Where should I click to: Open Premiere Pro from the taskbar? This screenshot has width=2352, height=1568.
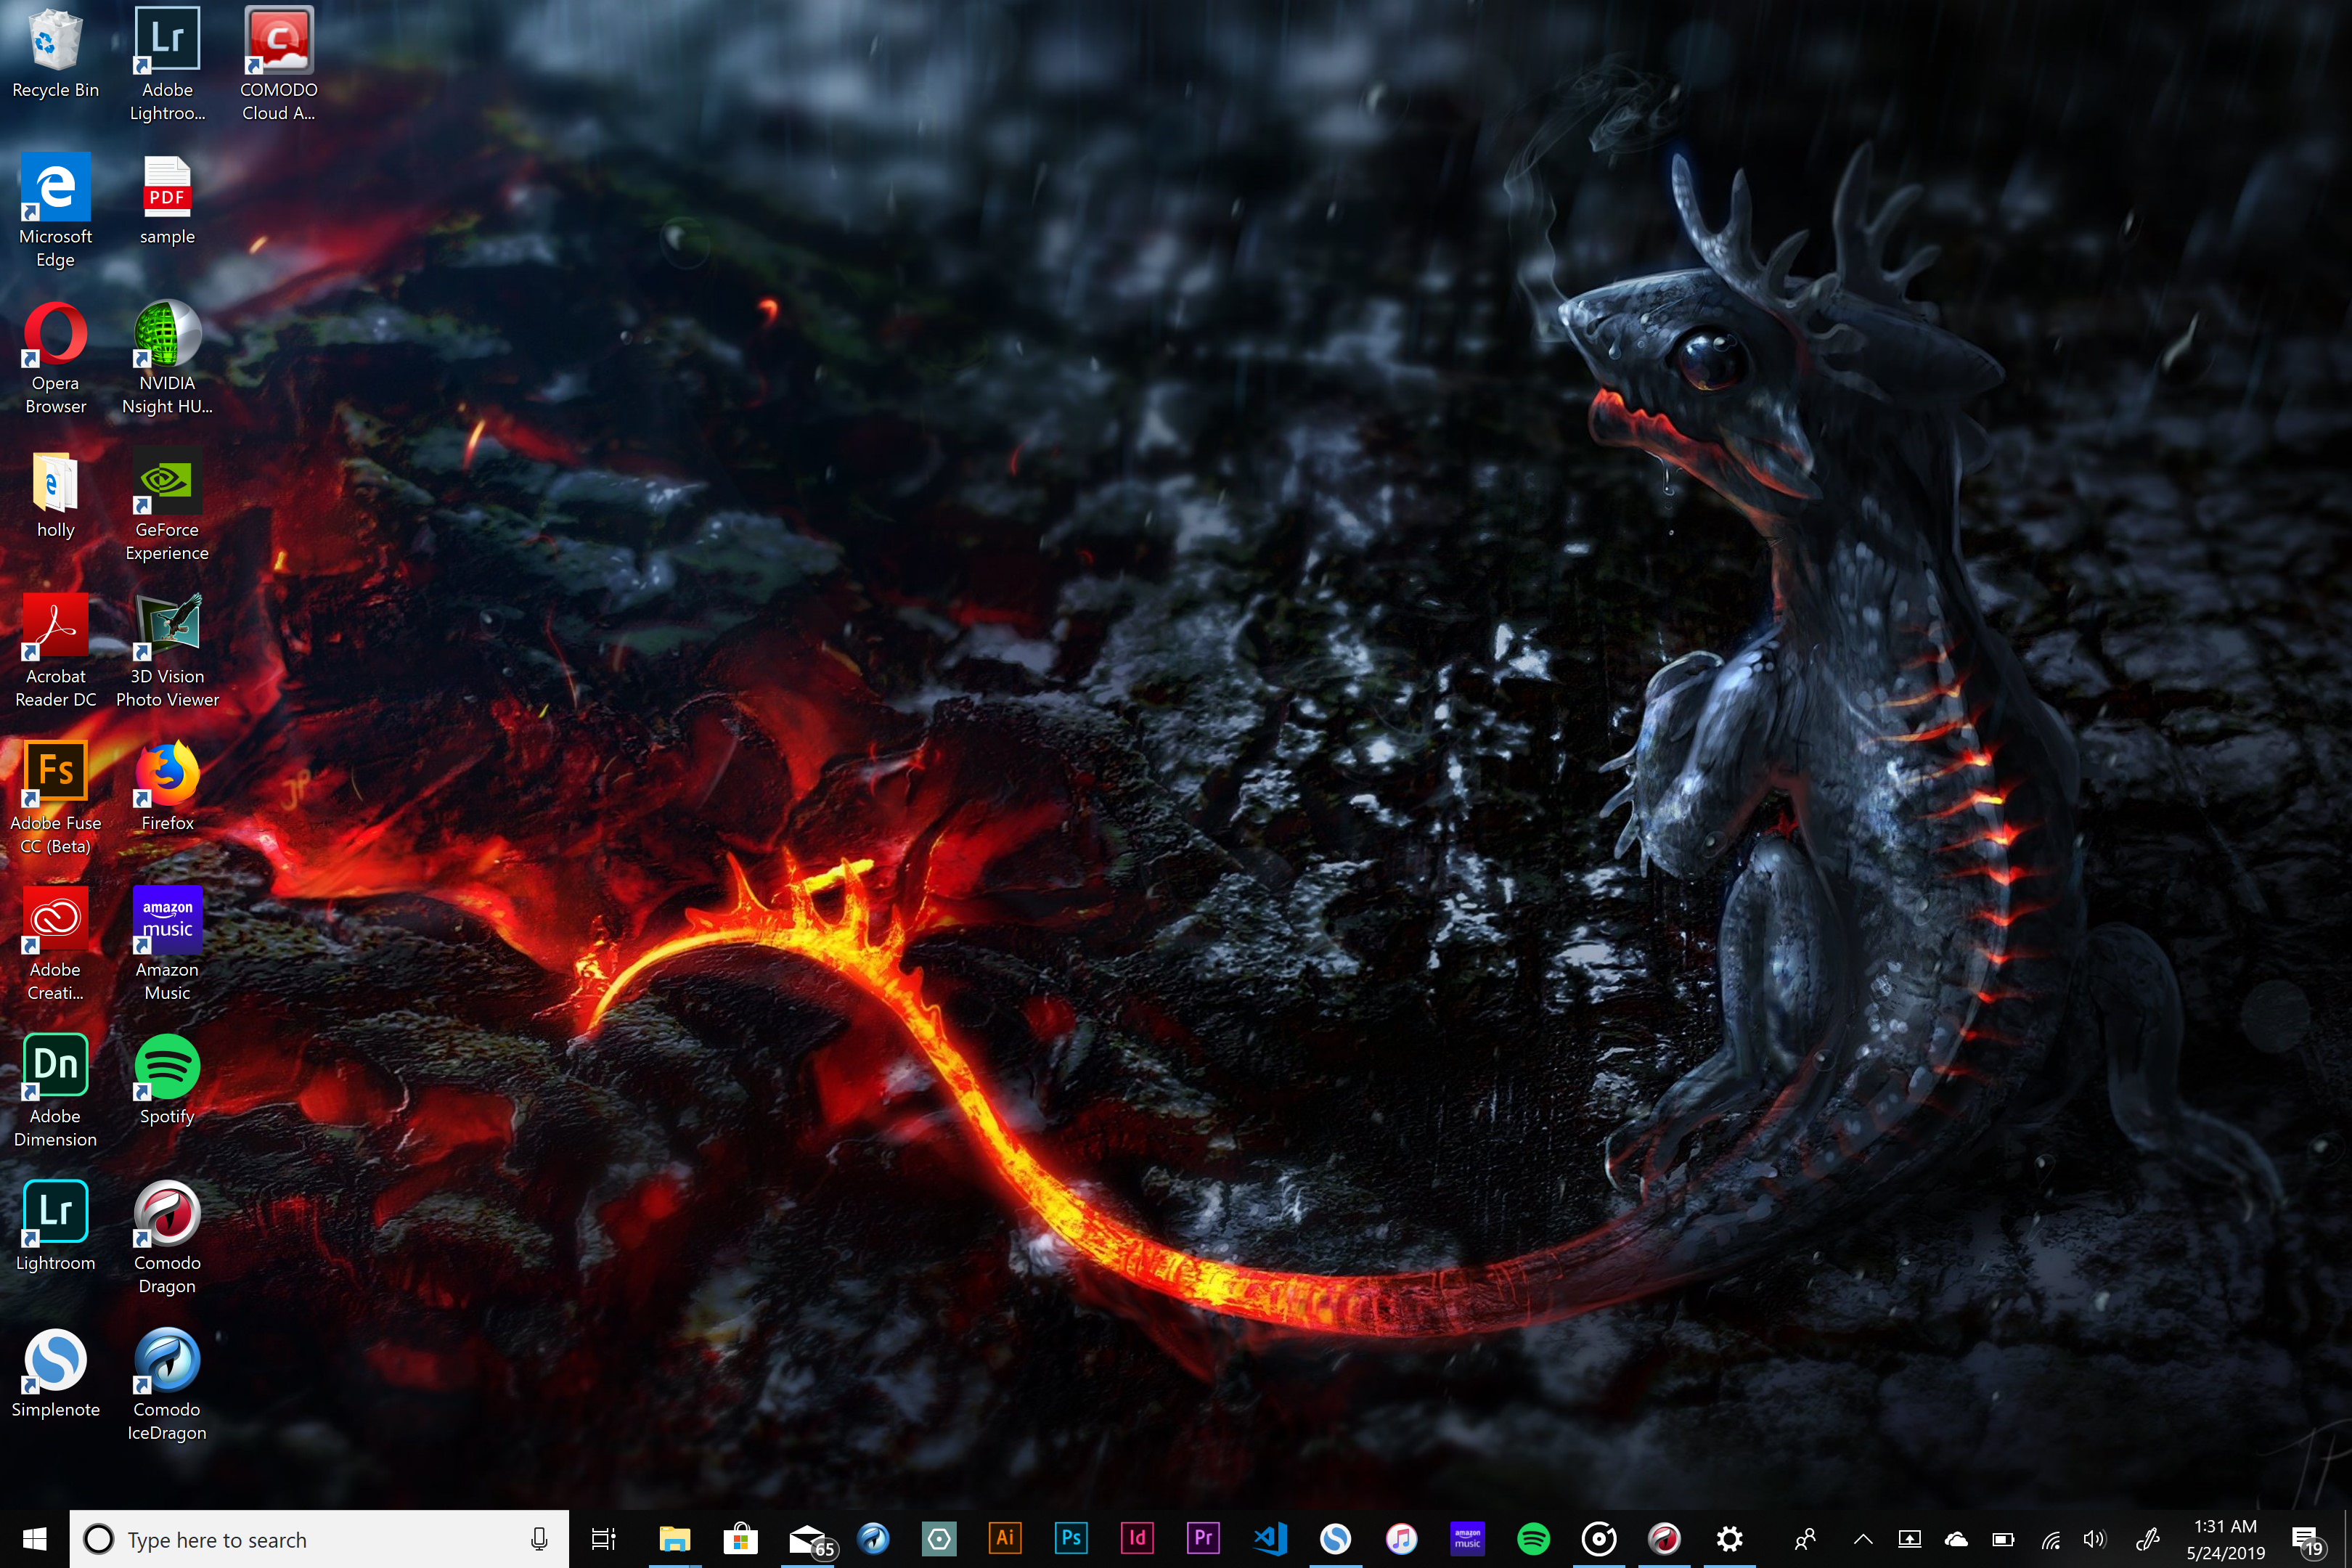coord(1202,1538)
